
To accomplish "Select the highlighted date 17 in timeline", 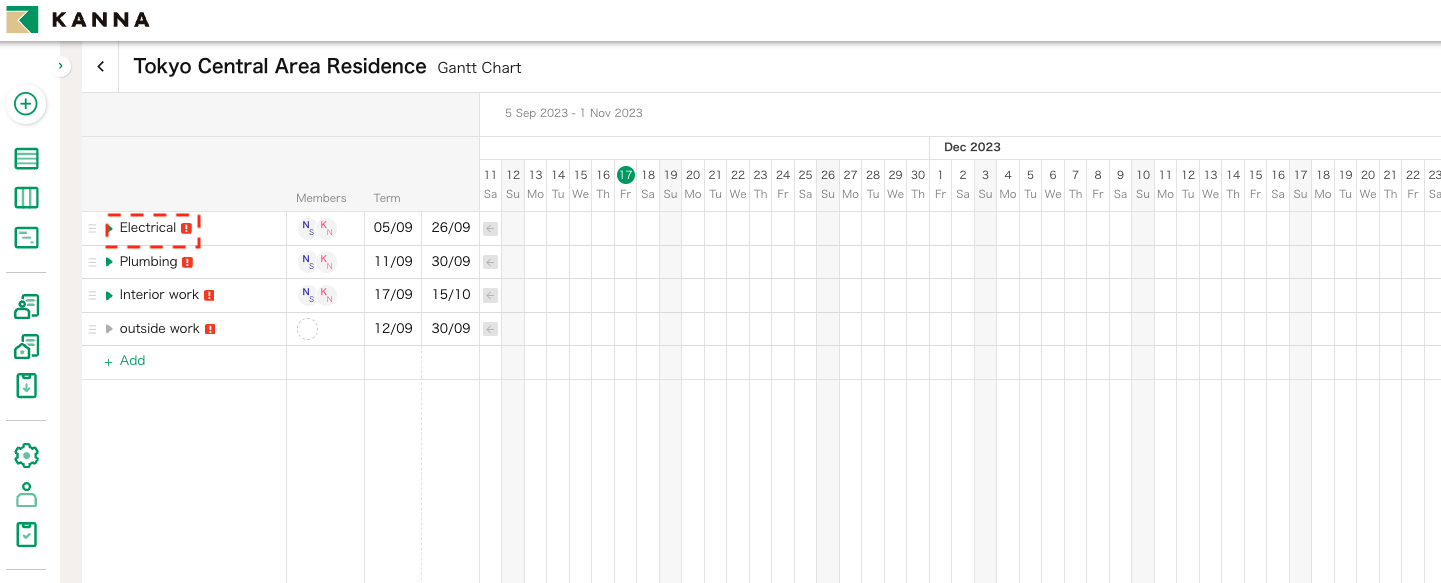I will [625, 173].
